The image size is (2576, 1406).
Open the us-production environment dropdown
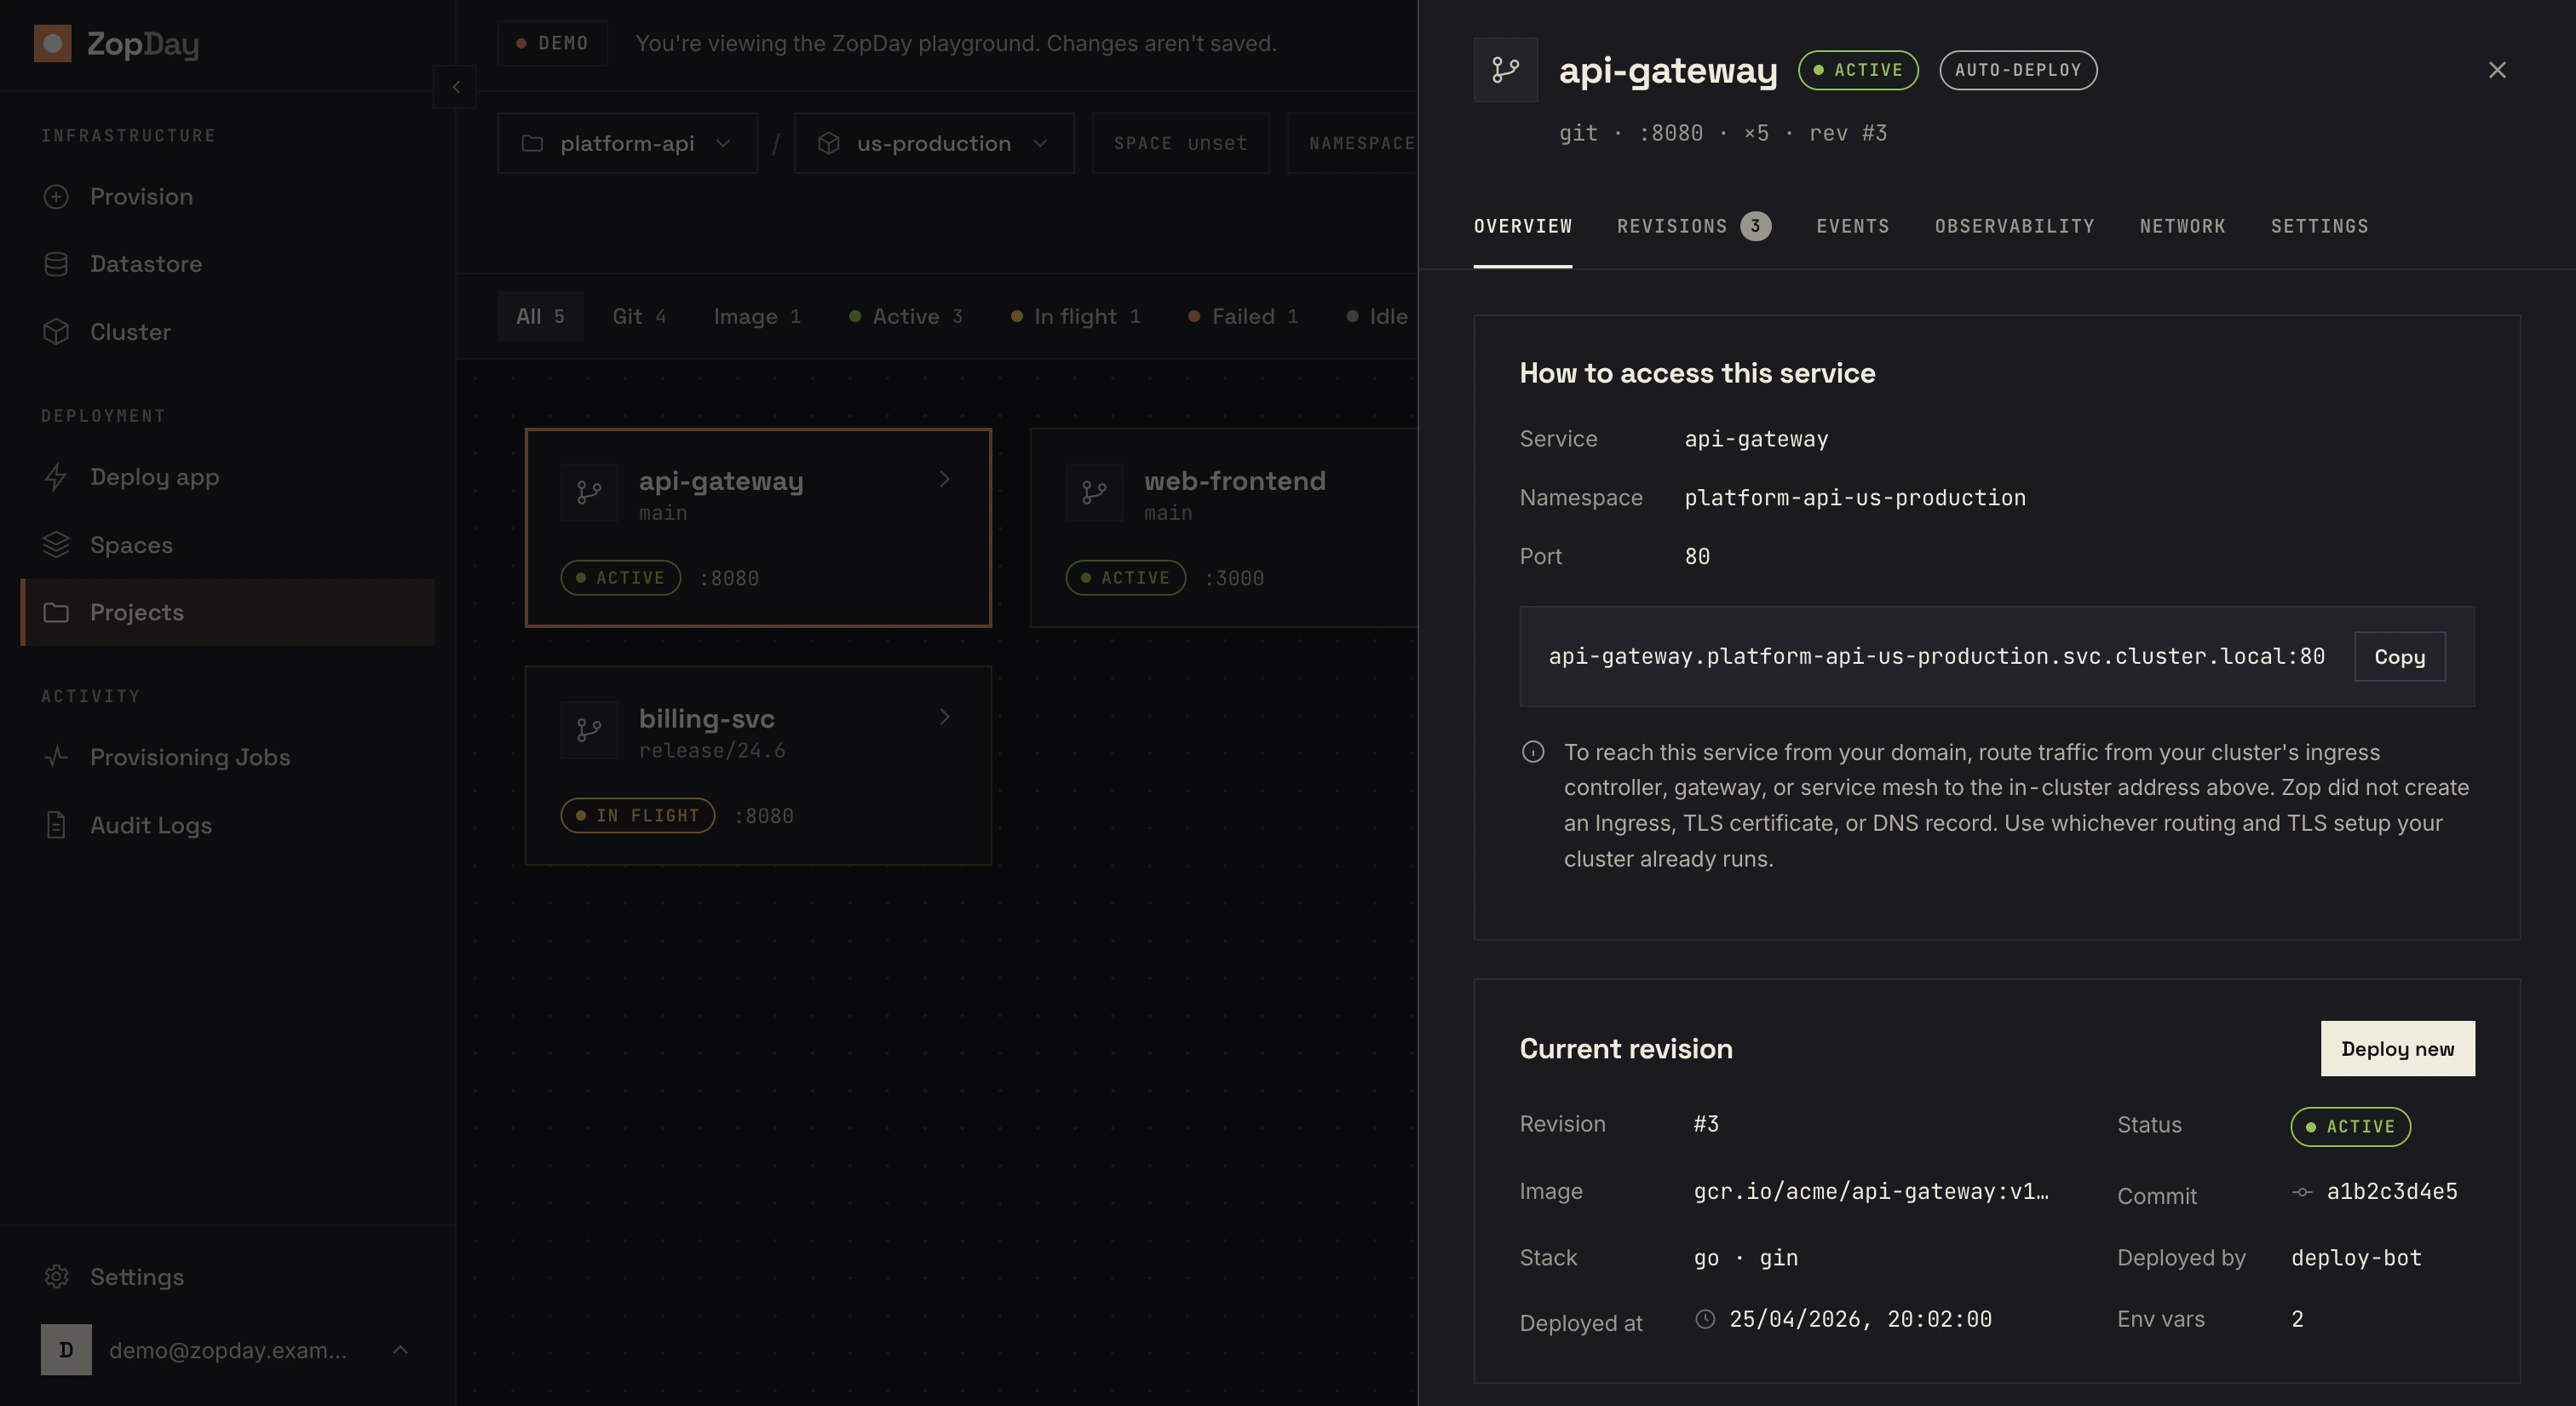(934, 143)
